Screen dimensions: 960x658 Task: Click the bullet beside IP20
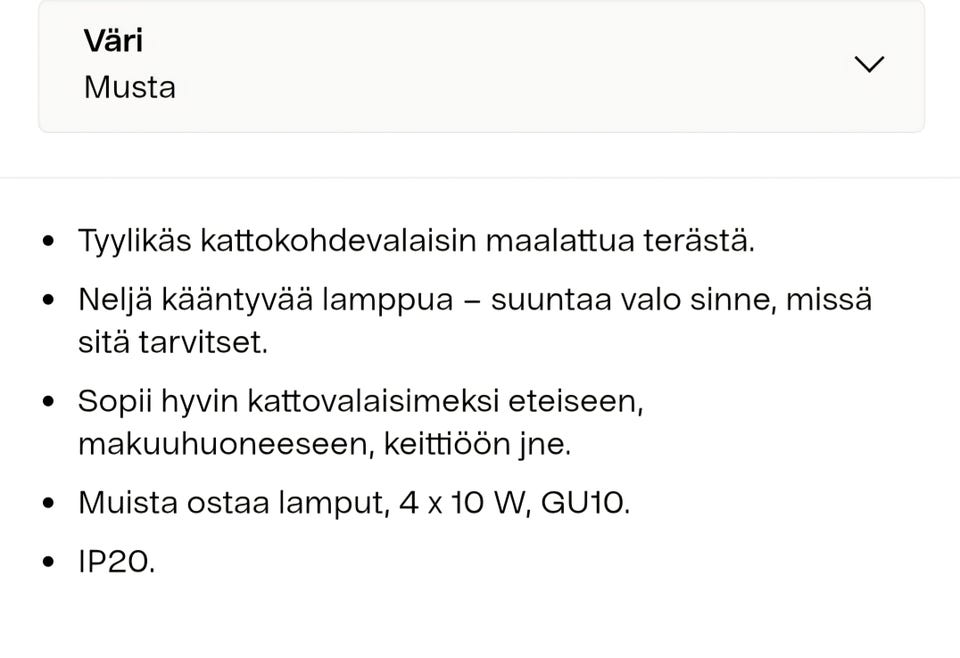(49, 563)
